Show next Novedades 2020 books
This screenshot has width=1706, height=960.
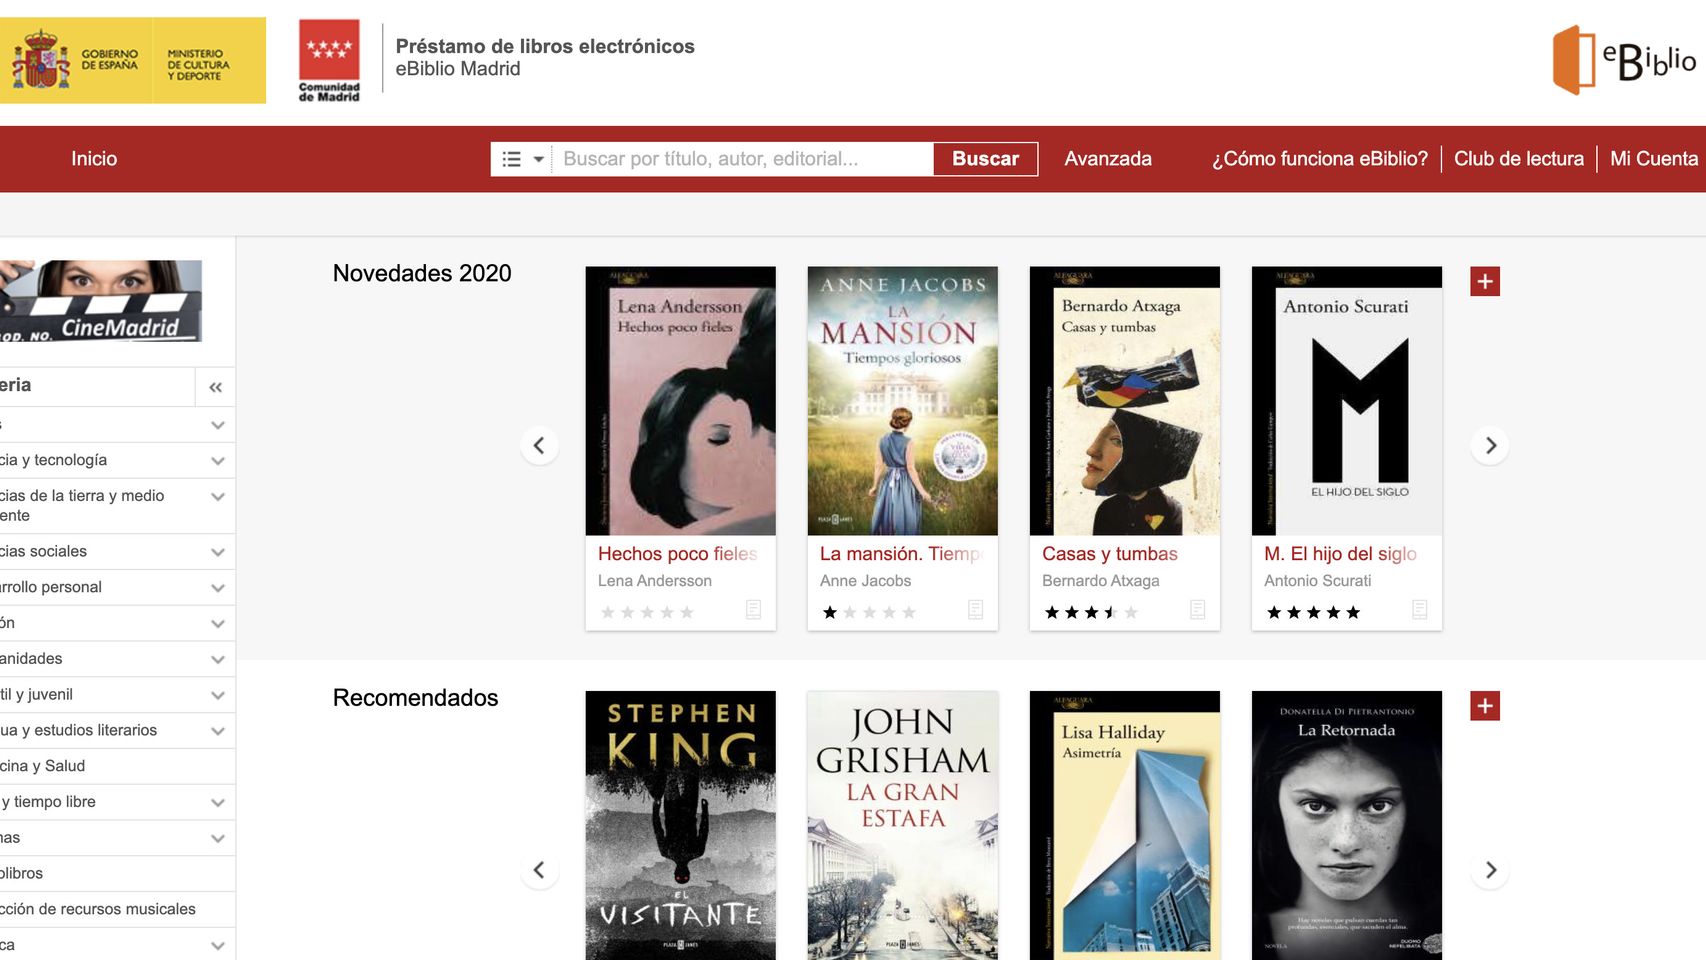coord(1490,445)
